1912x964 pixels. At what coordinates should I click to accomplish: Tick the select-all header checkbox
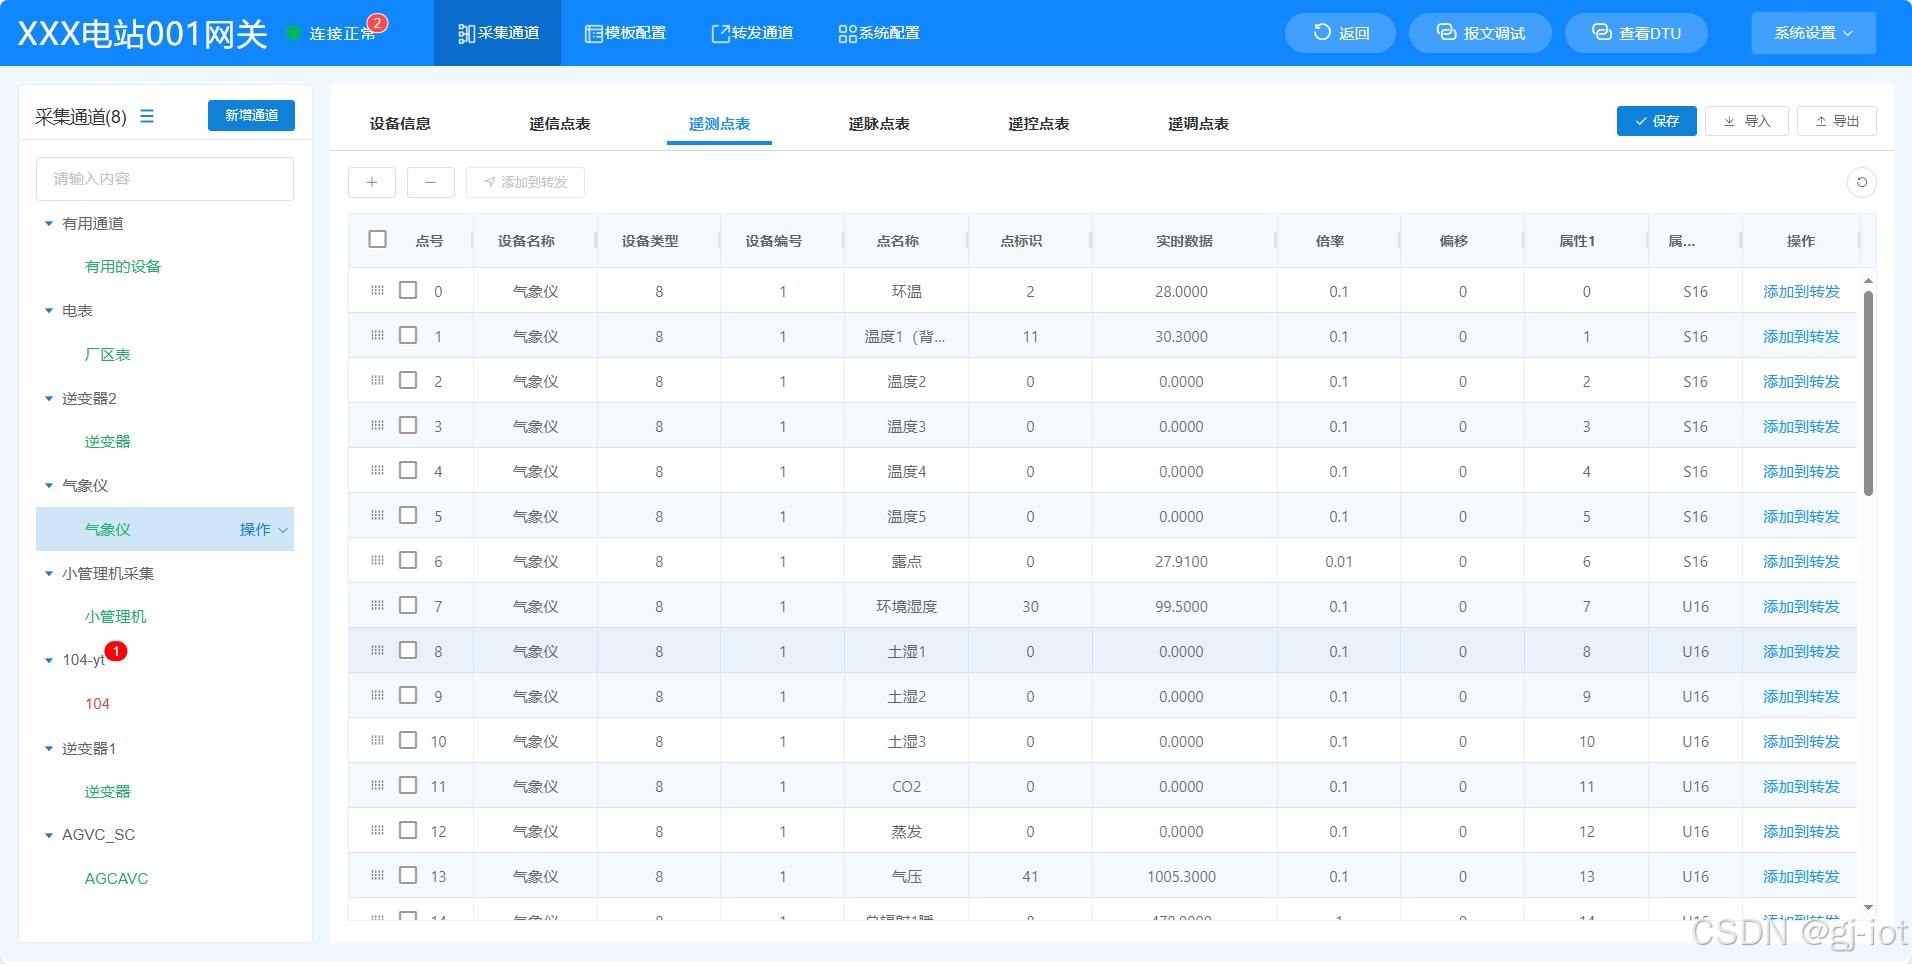377,239
